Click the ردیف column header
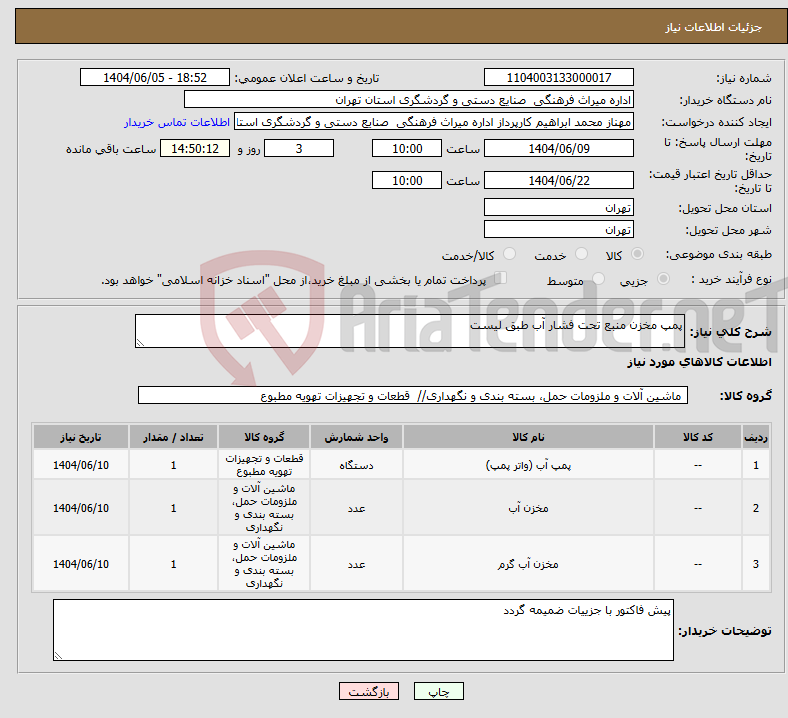The height and width of the screenshot is (718, 788). (755, 437)
